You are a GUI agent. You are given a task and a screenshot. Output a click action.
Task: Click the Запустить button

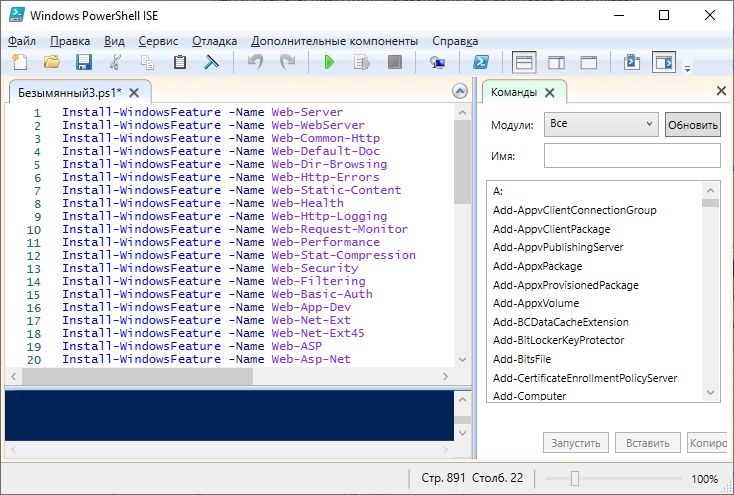coord(575,443)
